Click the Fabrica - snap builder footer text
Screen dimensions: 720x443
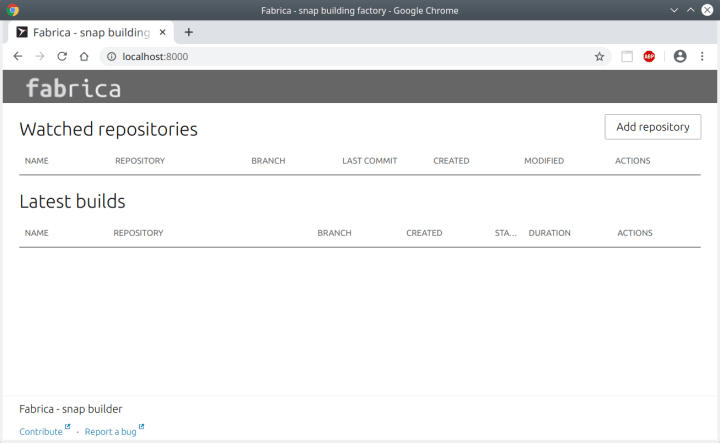(71, 409)
